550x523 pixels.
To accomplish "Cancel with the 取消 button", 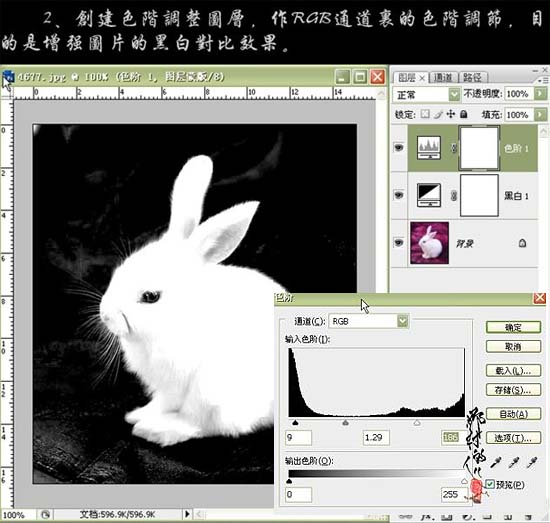I will coord(513,347).
